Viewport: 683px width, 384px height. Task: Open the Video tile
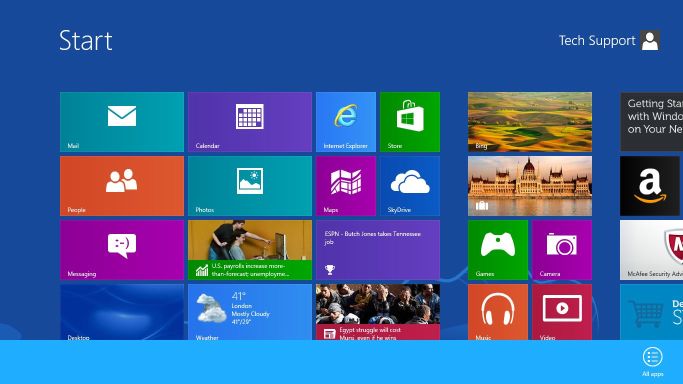coord(562,312)
